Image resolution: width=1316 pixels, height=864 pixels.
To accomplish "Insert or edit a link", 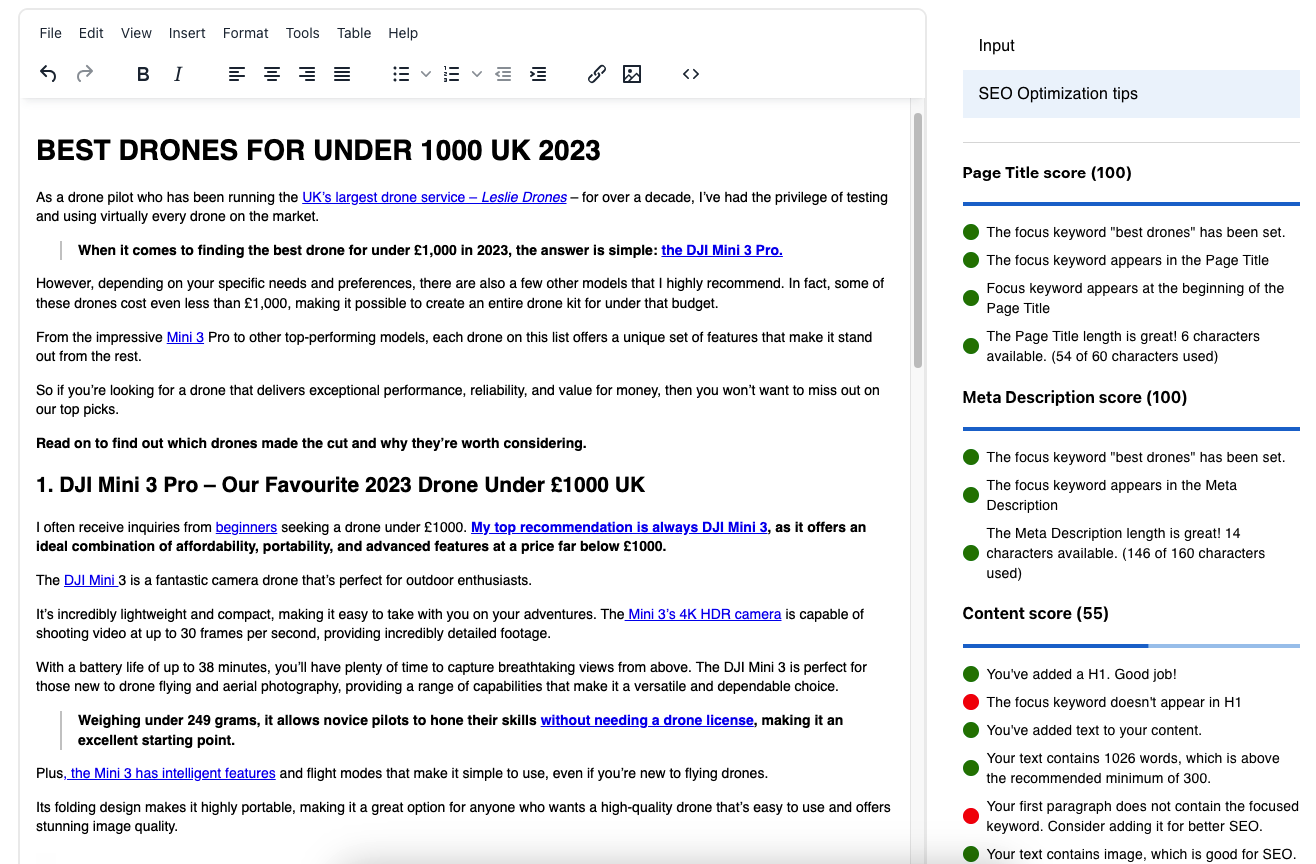I will (x=597, y=74).
